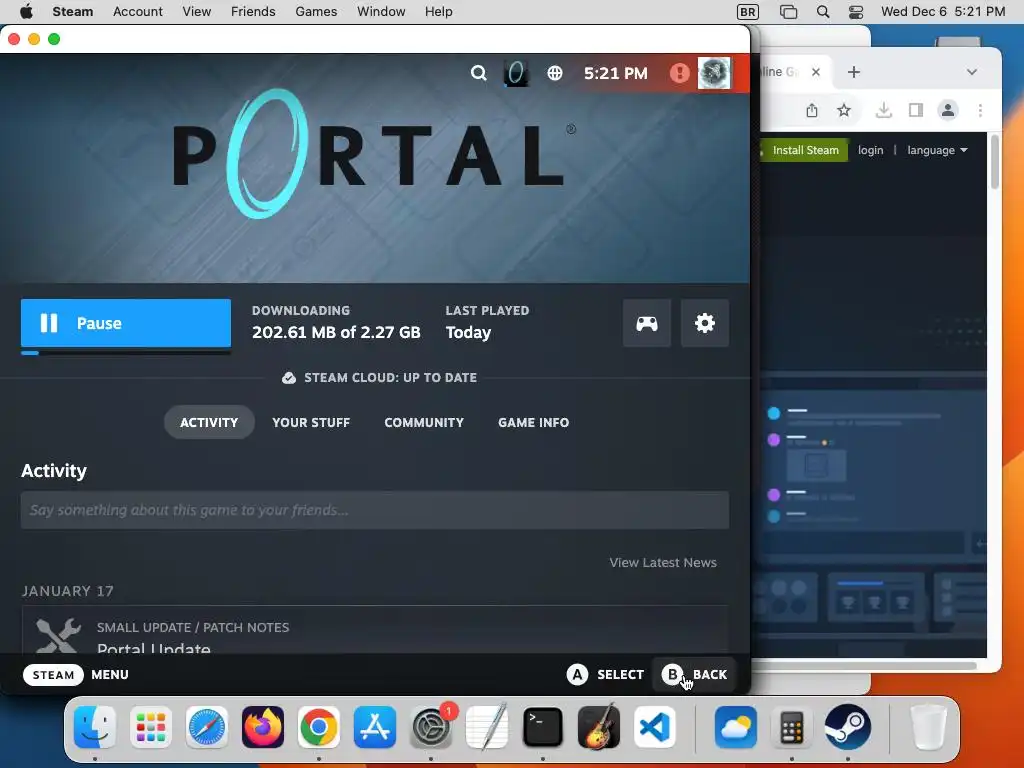Open GarageBand from the Dock
The image size is (1024, 768).
[x=599, y=726]
